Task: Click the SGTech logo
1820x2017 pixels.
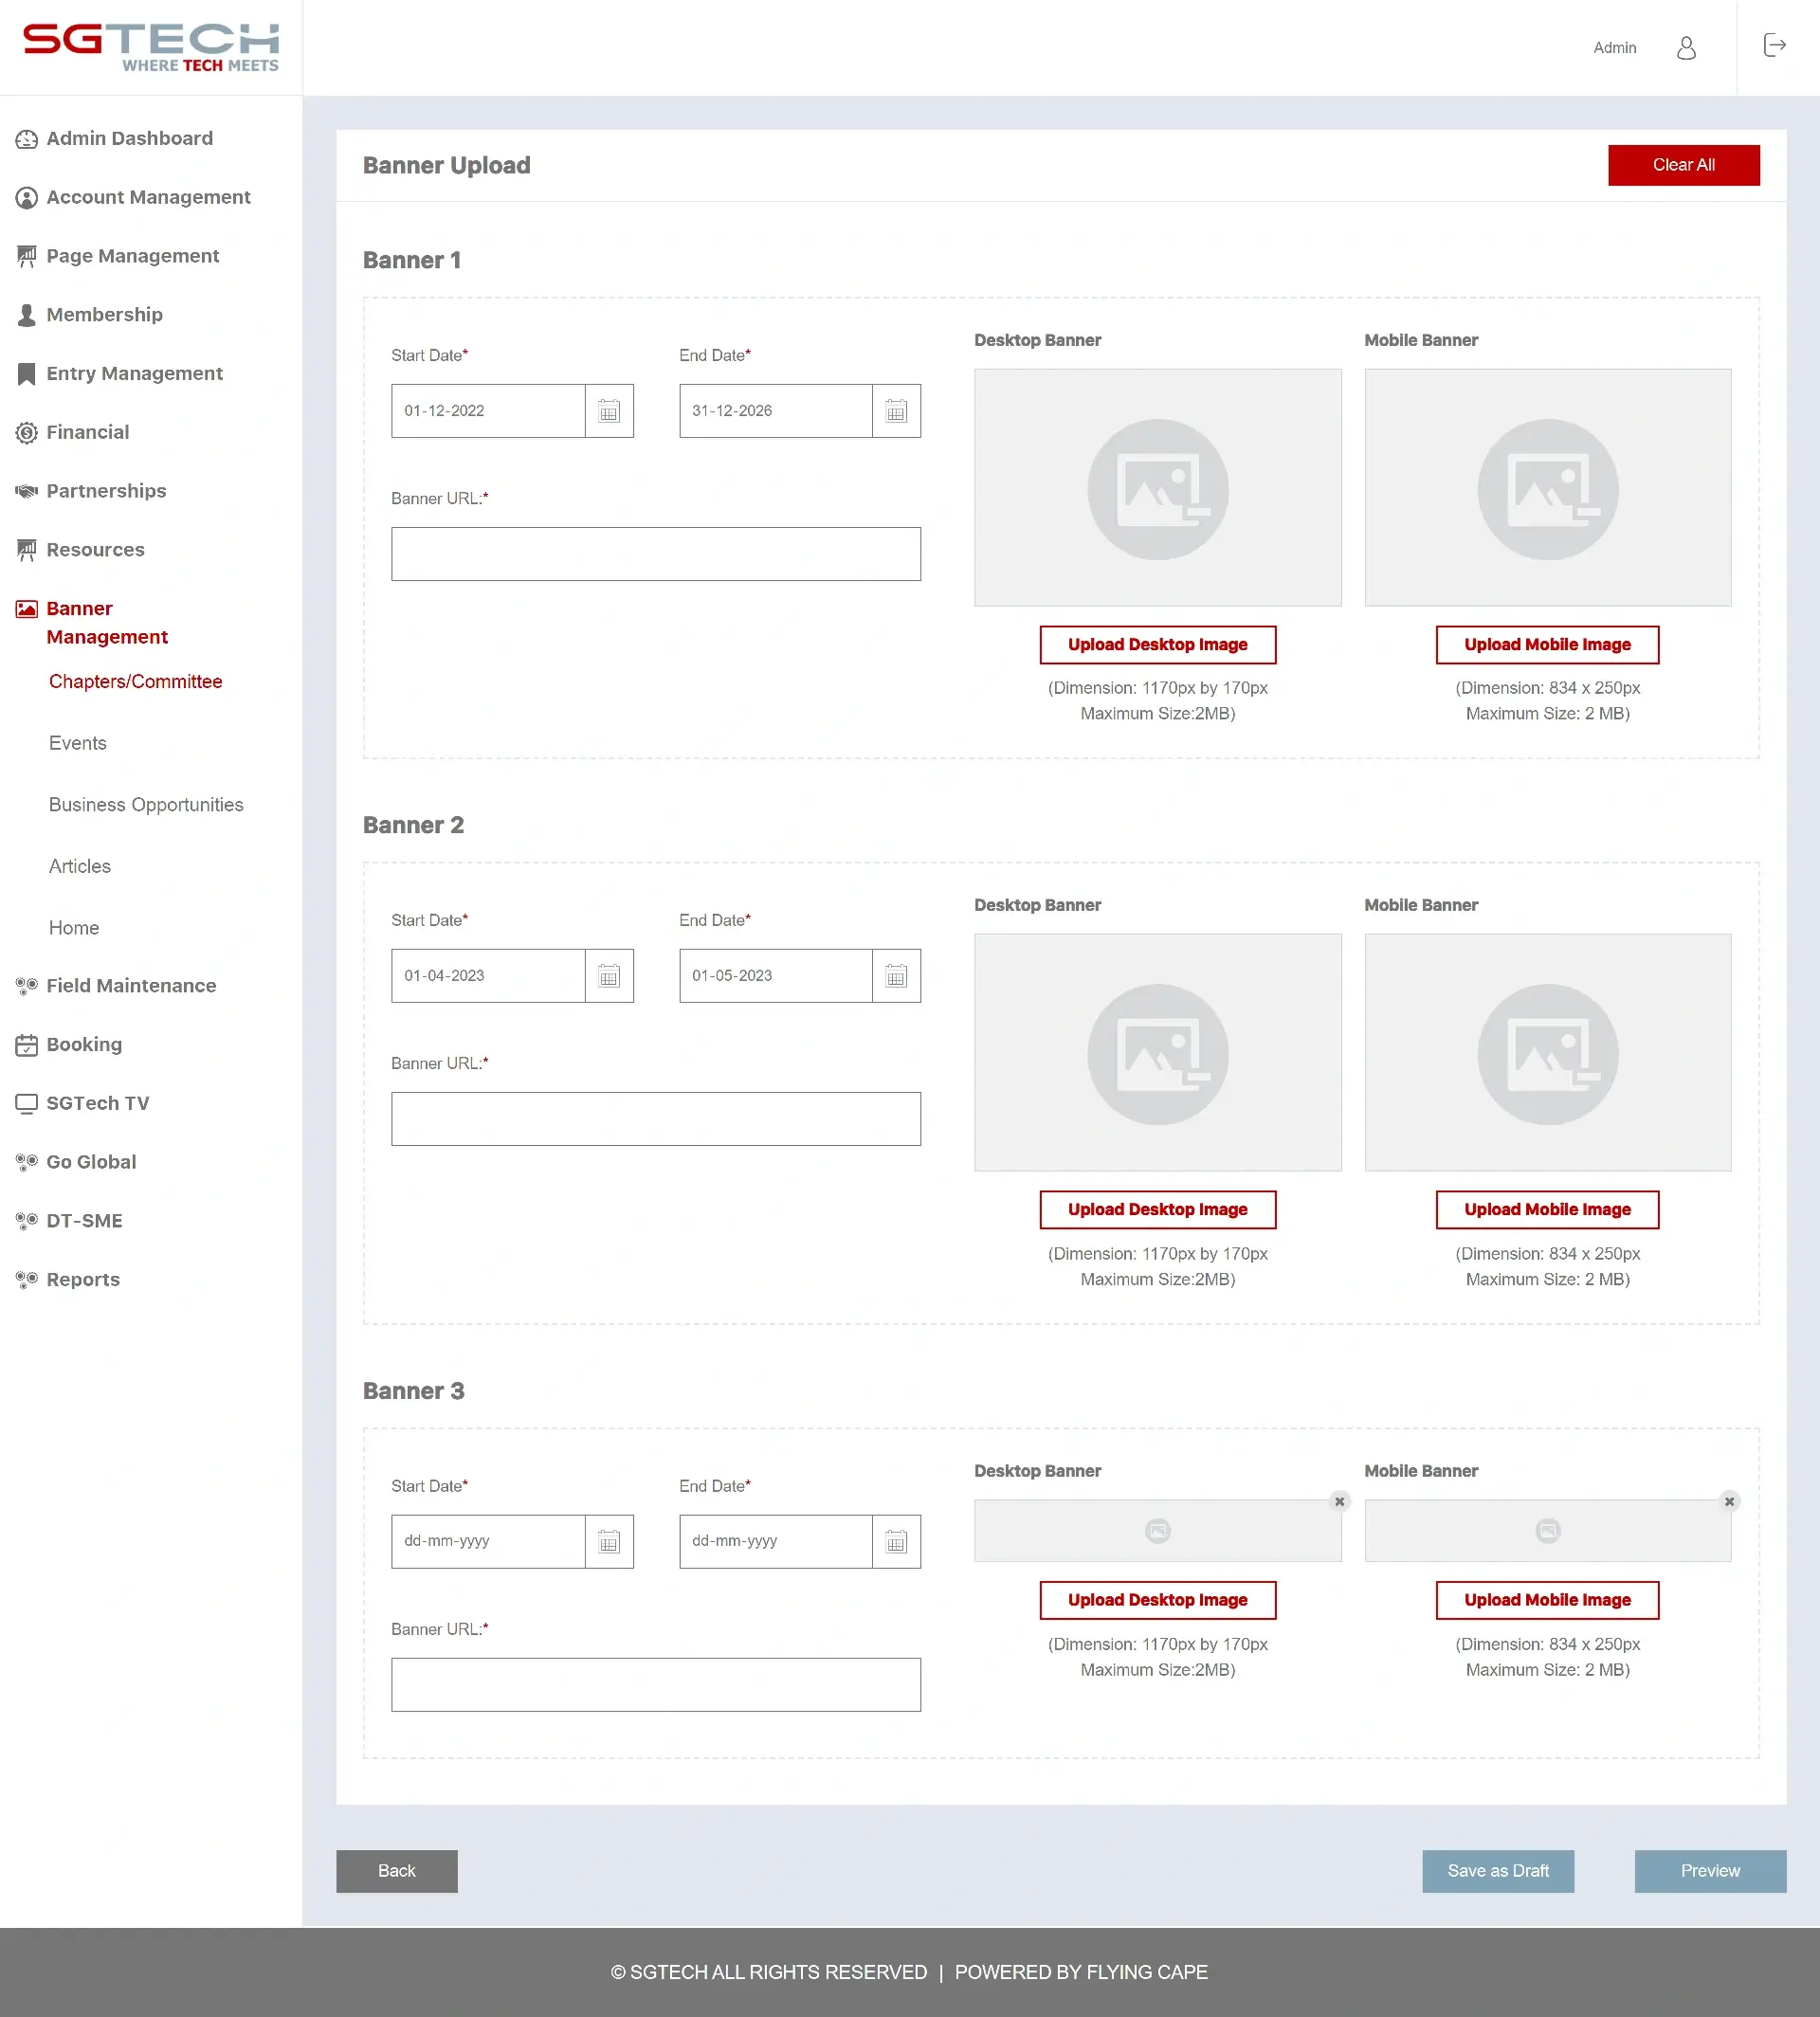Action: point(151,46)
